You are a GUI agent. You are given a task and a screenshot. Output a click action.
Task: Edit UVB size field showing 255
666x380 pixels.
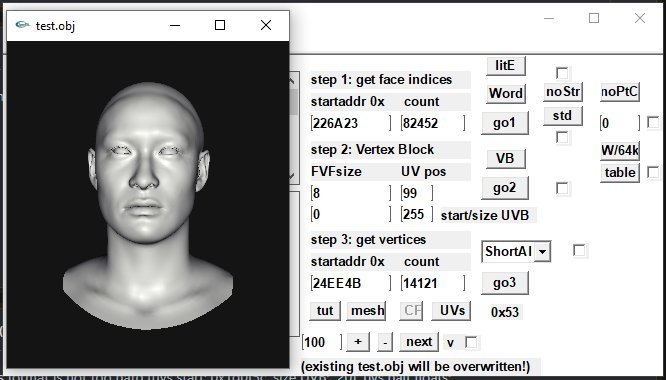417,214
